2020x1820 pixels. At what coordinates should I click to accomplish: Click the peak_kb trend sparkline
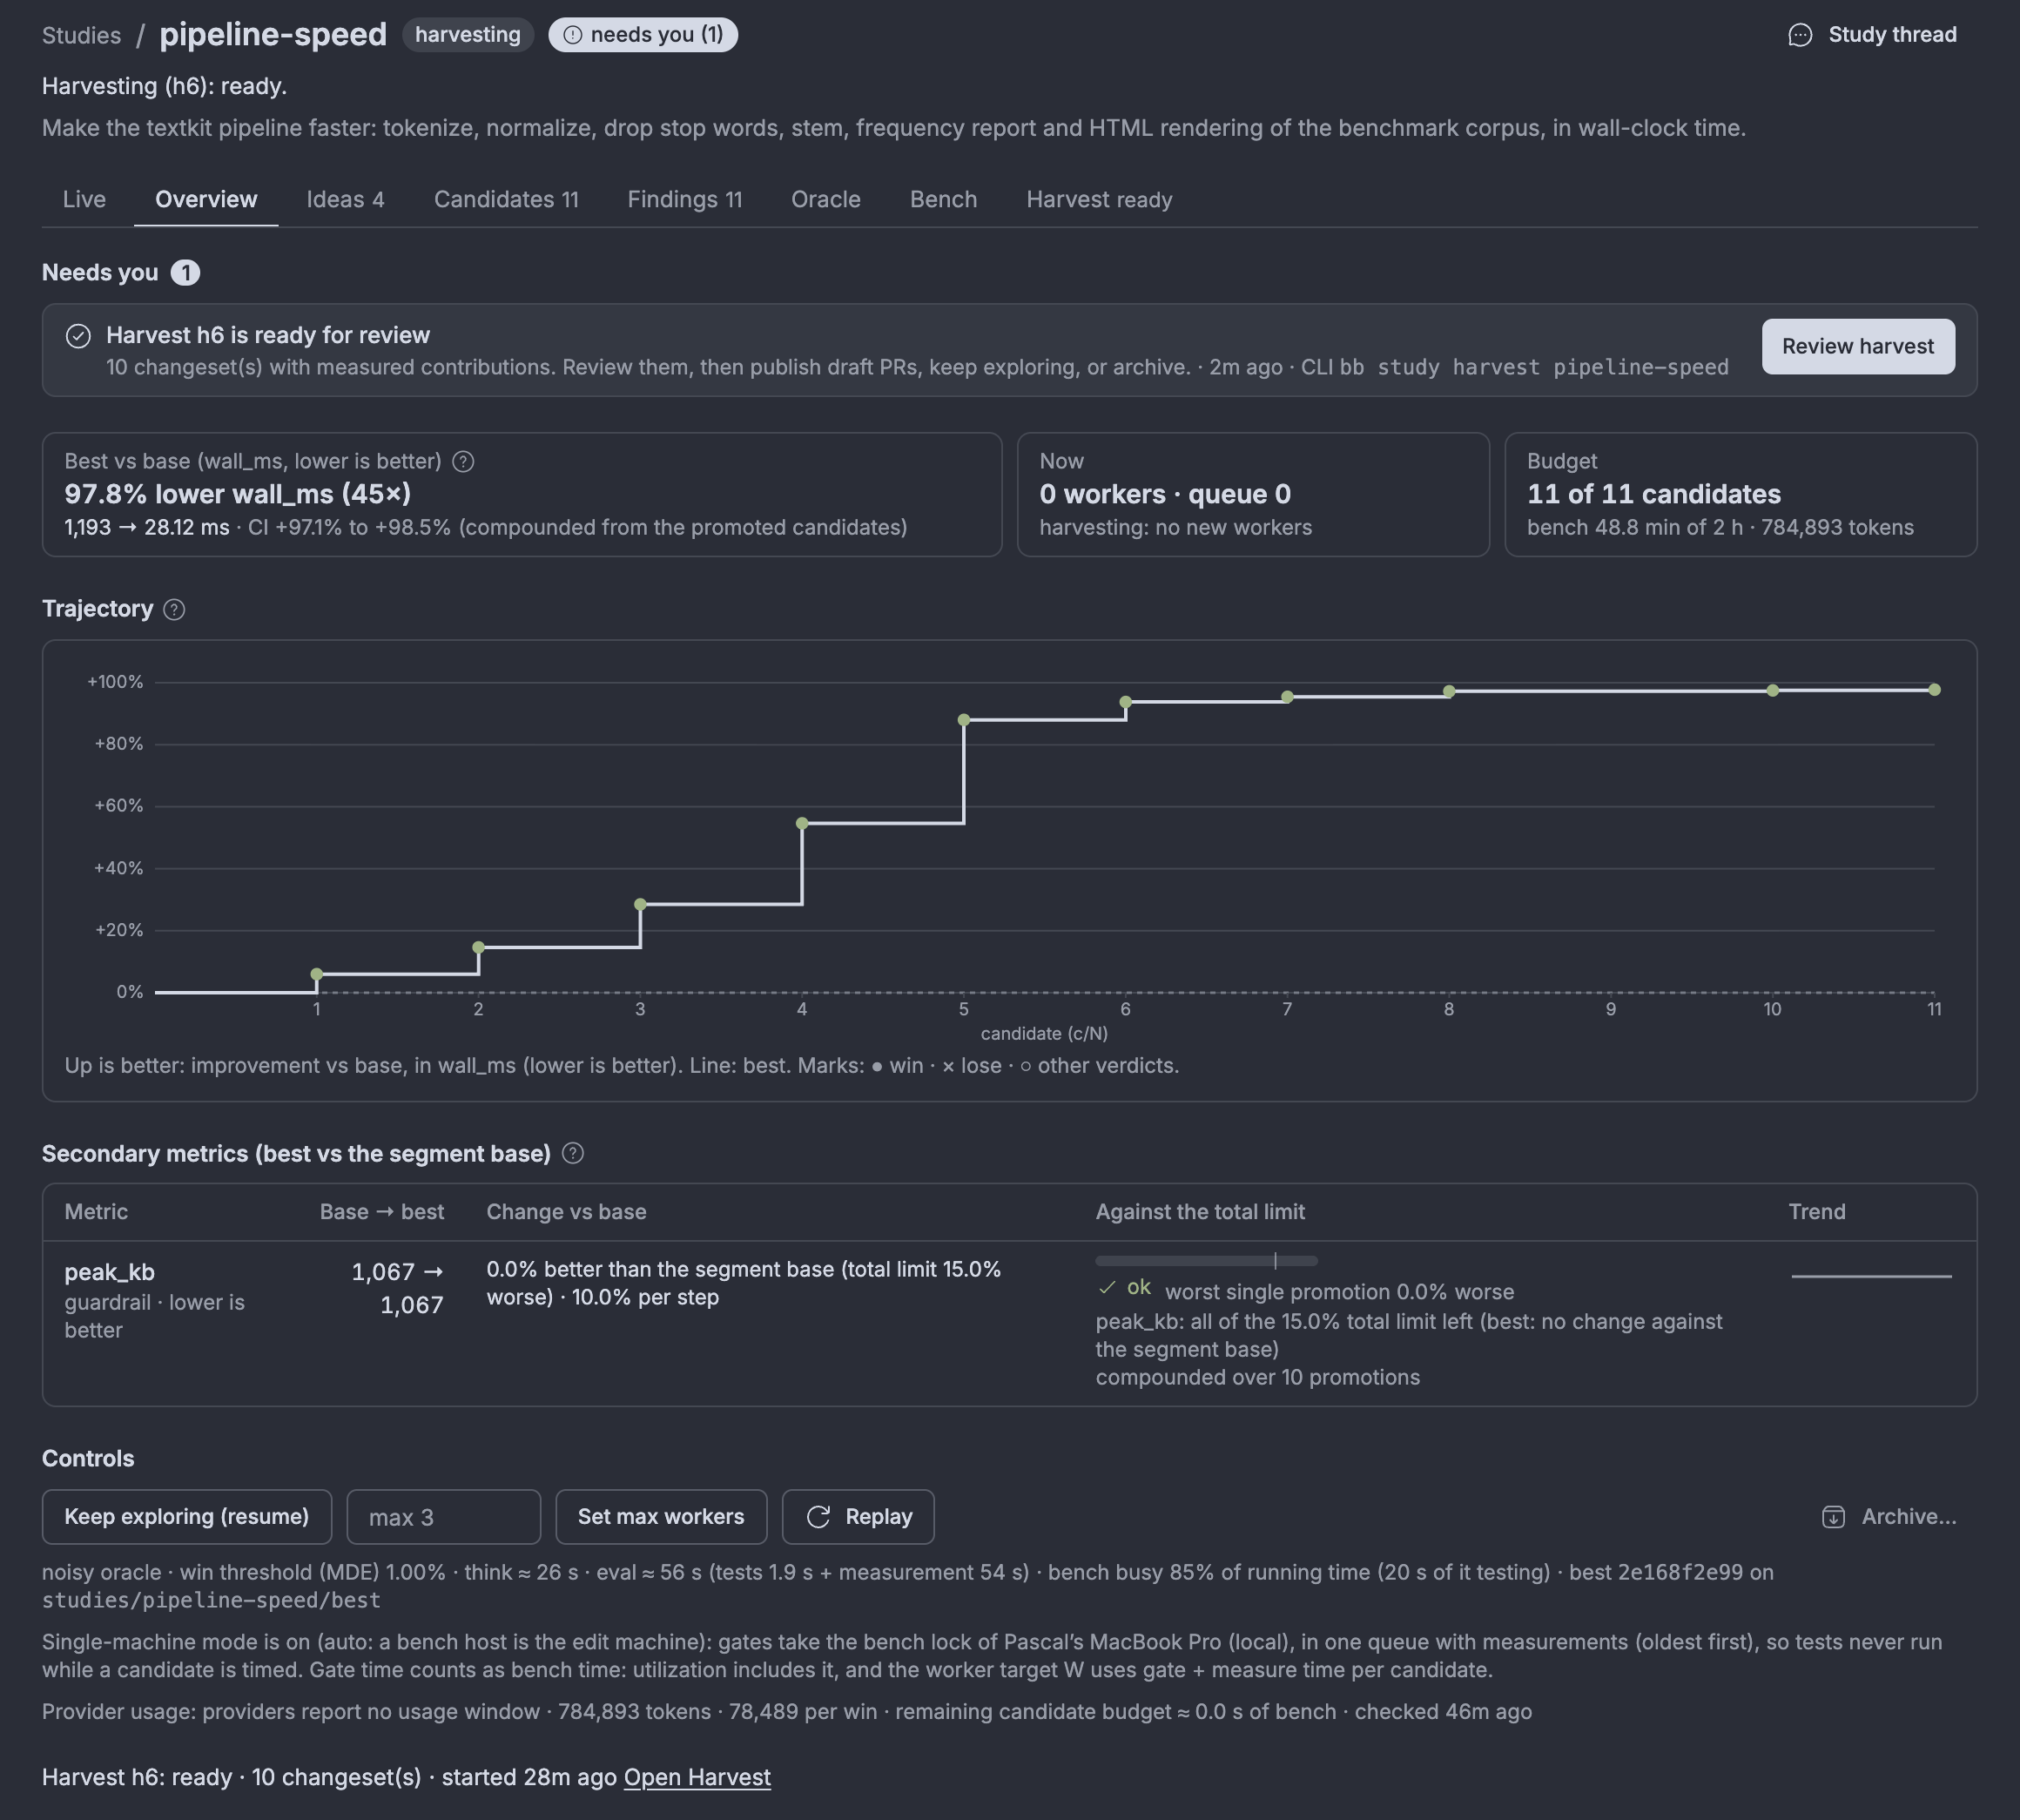click(1871, 1276)
